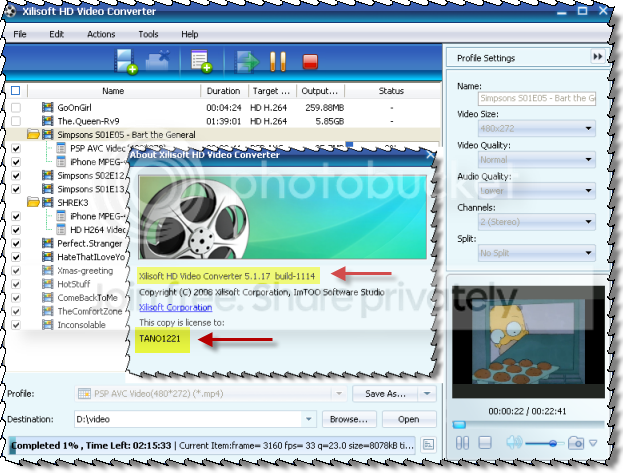Click the Remove file toolbar icon

click(158, 61)
